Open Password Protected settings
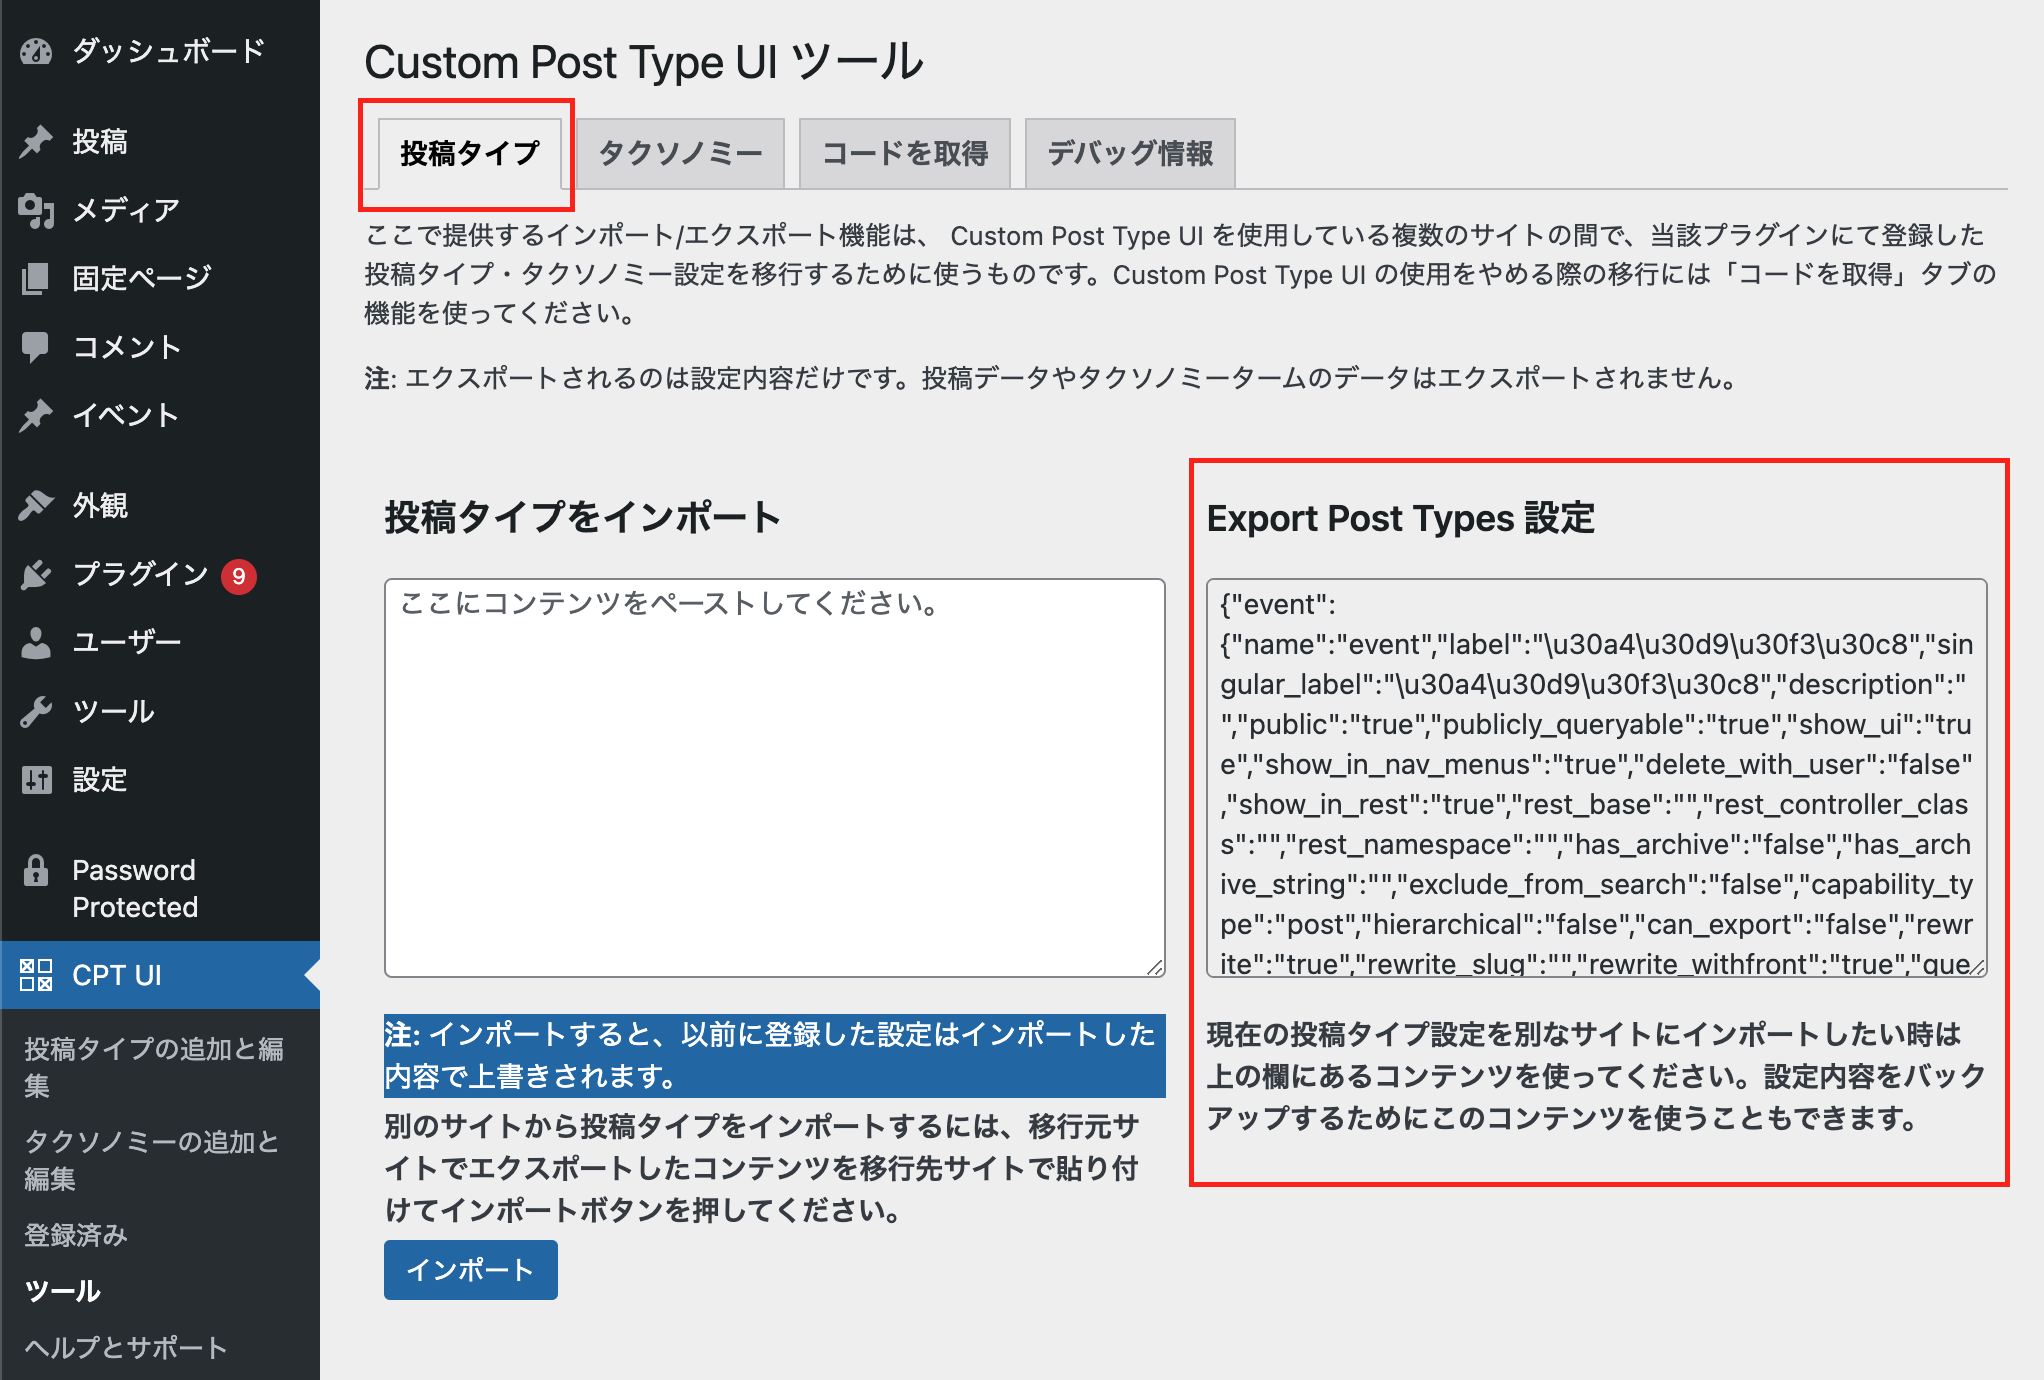Viewport: 2044px width, 1380px height. click(x=160, y=888)
